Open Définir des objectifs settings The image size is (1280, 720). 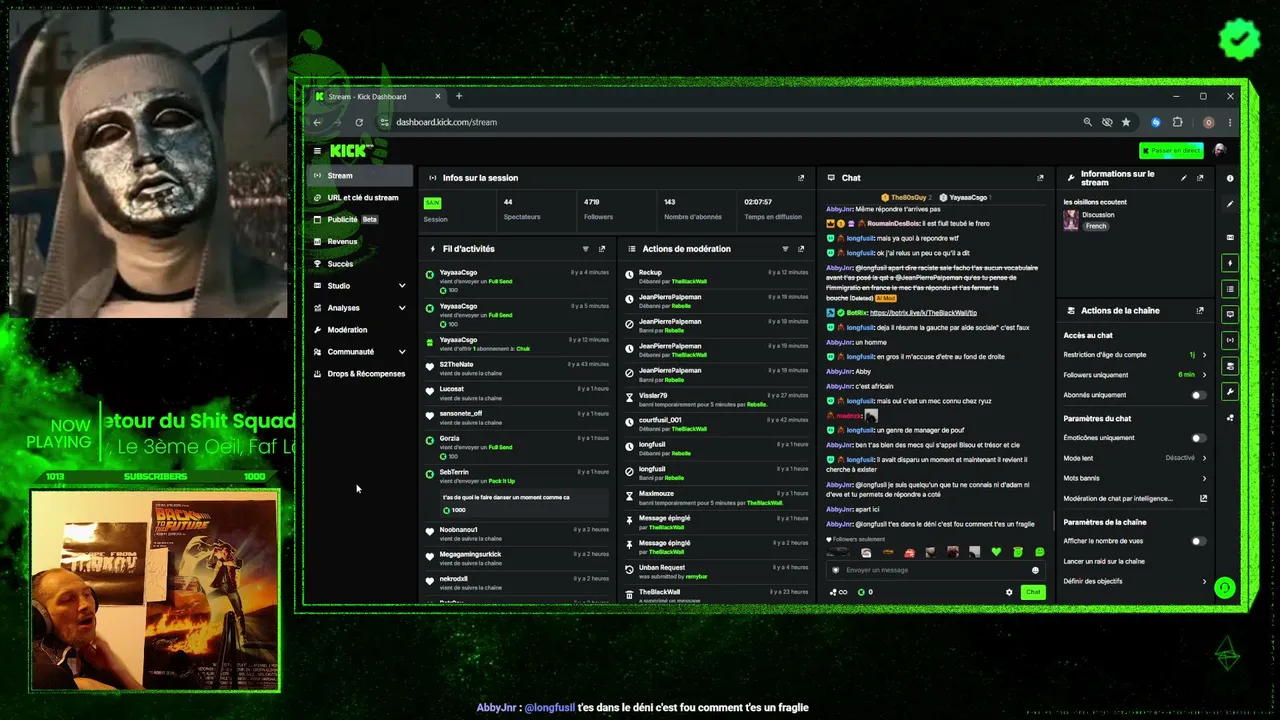[x=1134, y=581]
